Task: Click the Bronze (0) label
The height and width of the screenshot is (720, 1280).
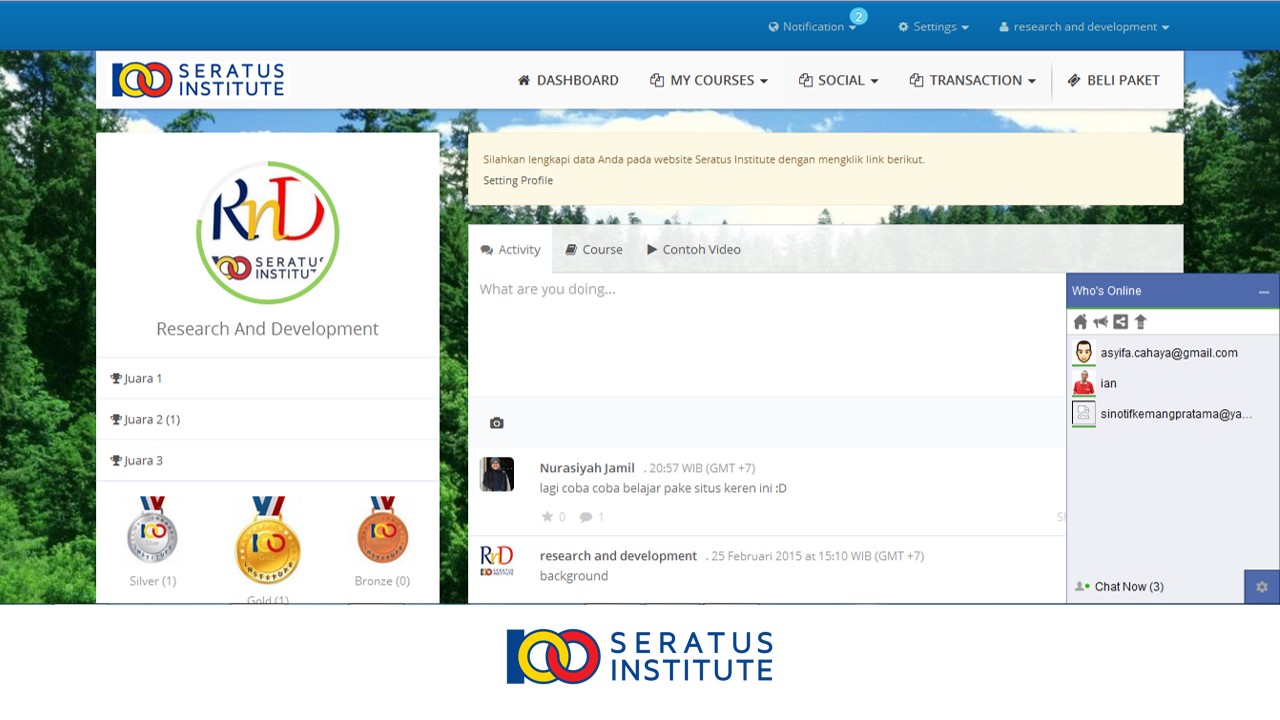Action: 382,581
